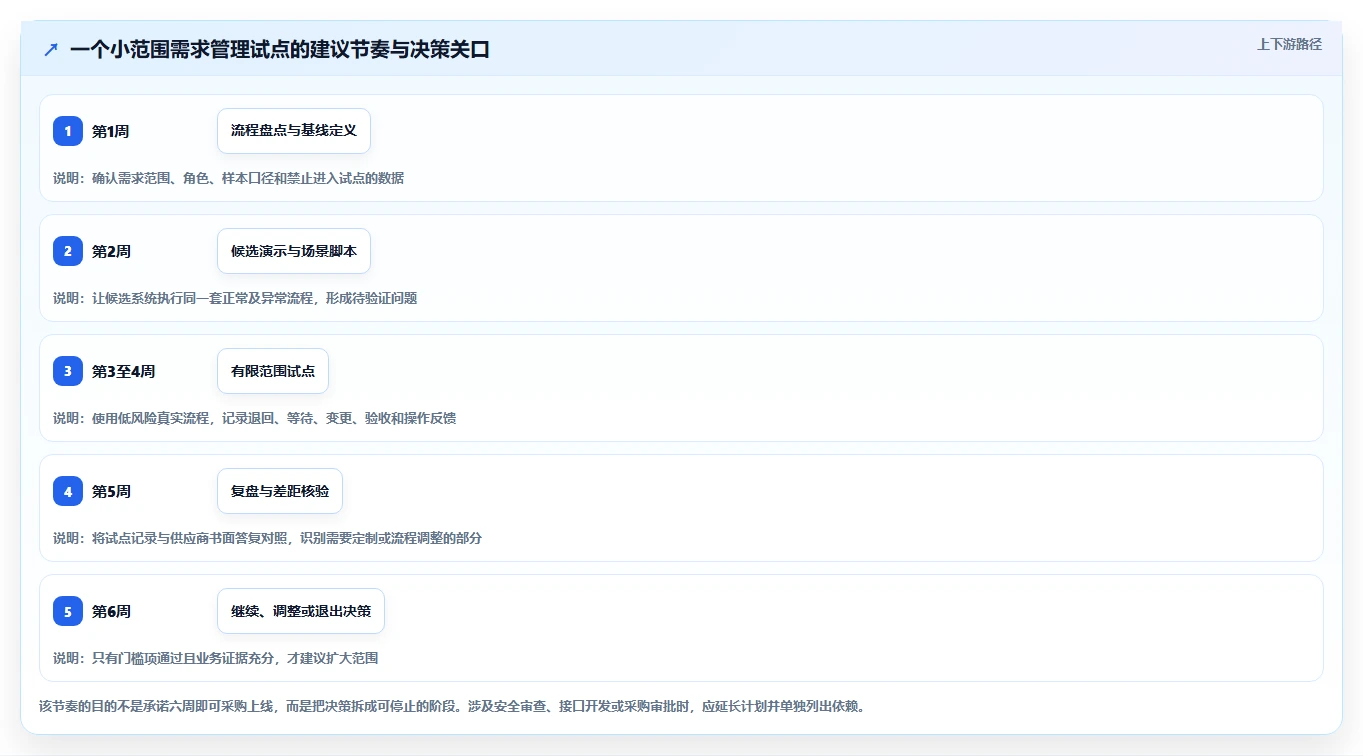
Task: Select the 有限范围试点 chip
Action: click(273, 371)
